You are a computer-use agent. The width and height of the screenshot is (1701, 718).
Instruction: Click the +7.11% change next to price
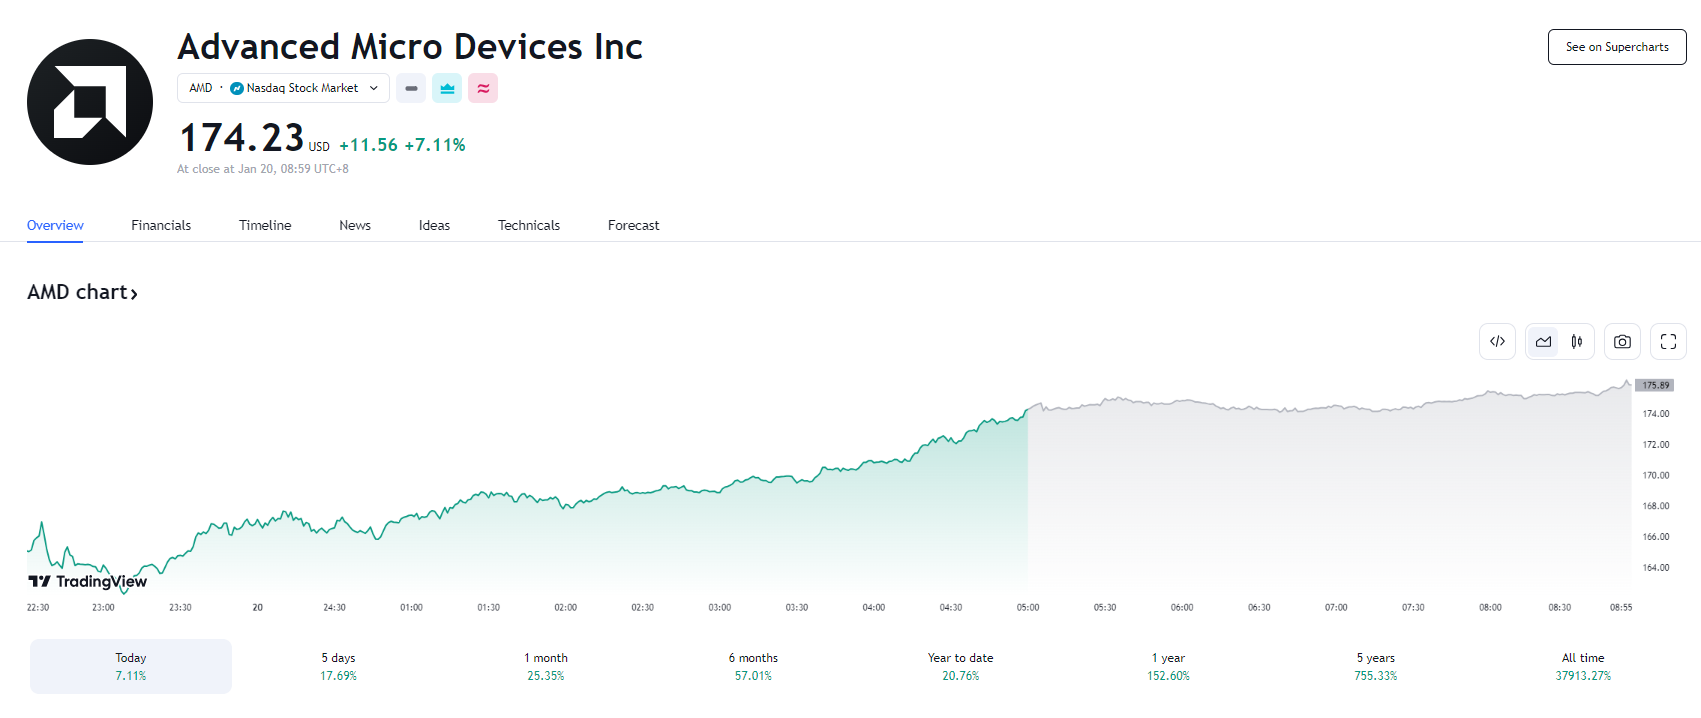(435, 145)
